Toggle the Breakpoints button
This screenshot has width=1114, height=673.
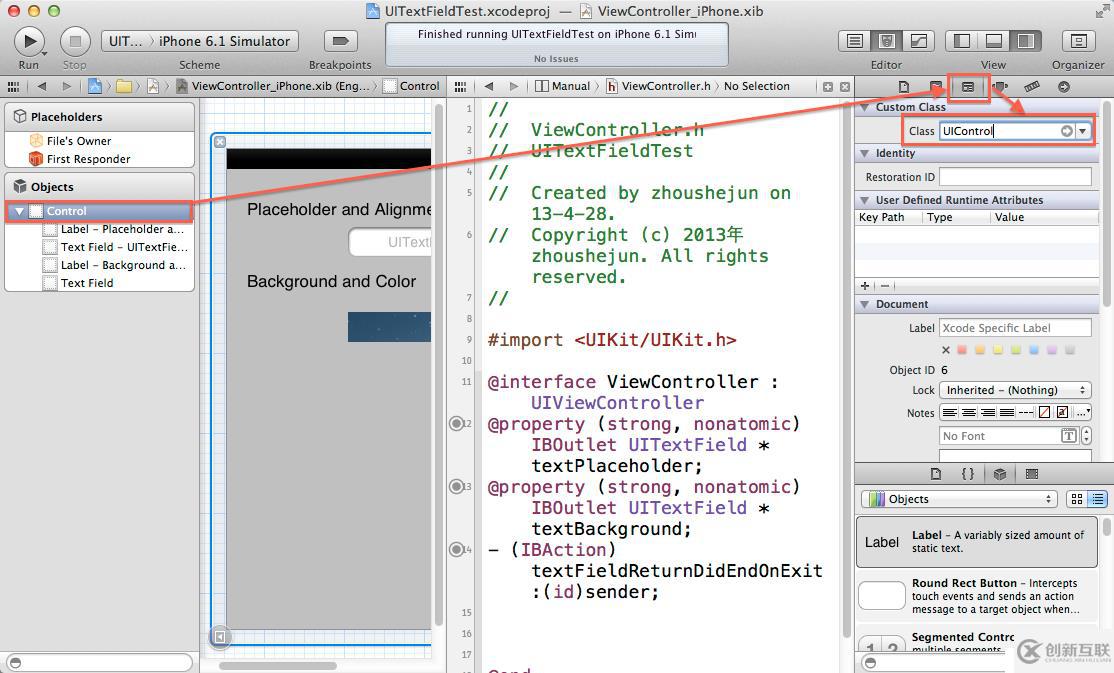point(341,41)
